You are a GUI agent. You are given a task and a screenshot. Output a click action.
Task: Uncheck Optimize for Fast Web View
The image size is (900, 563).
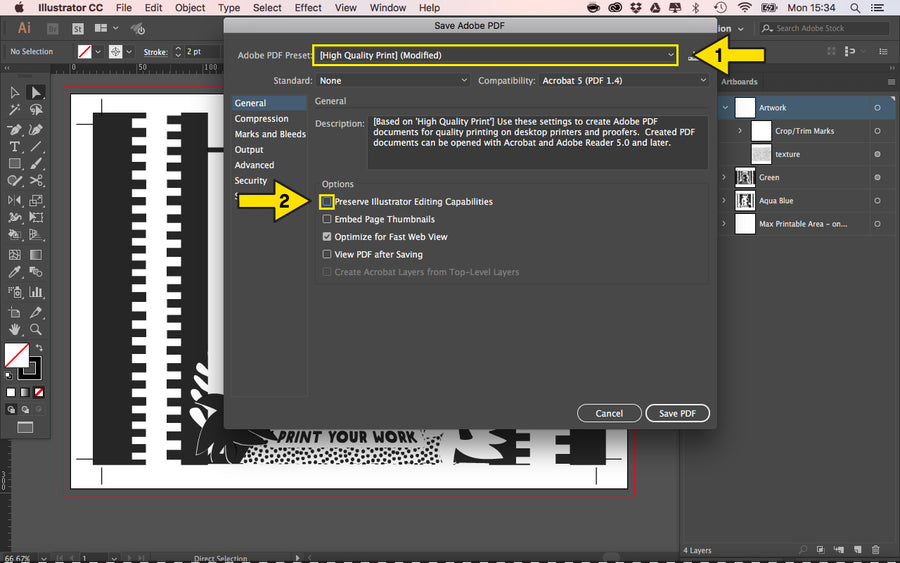[x=327, y=236]
